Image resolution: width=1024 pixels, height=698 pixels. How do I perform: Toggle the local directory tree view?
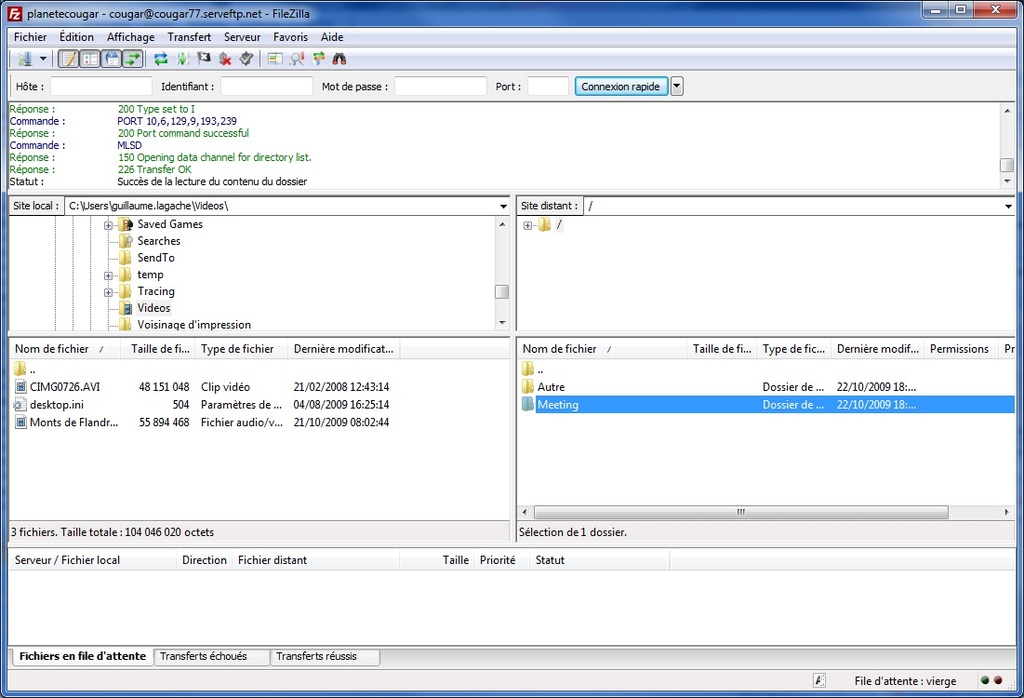point(90,59)
